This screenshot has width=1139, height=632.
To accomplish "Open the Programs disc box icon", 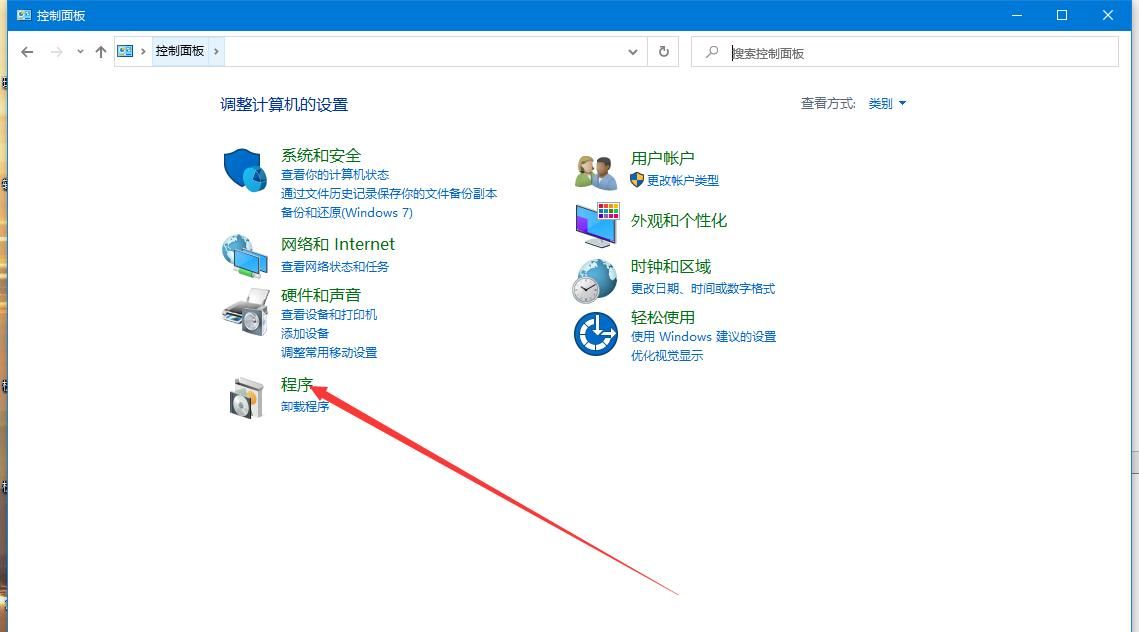I will pos(246,398).
